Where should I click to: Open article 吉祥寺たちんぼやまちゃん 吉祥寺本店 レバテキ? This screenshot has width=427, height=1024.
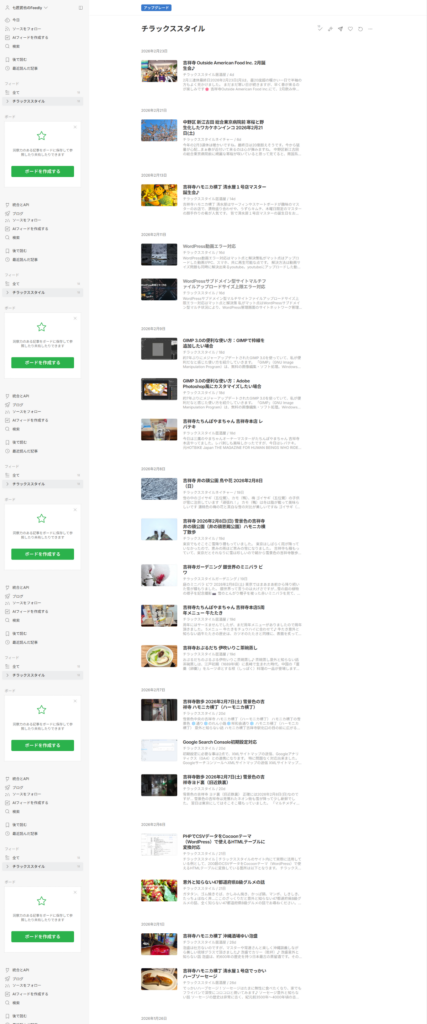point(224,424)
